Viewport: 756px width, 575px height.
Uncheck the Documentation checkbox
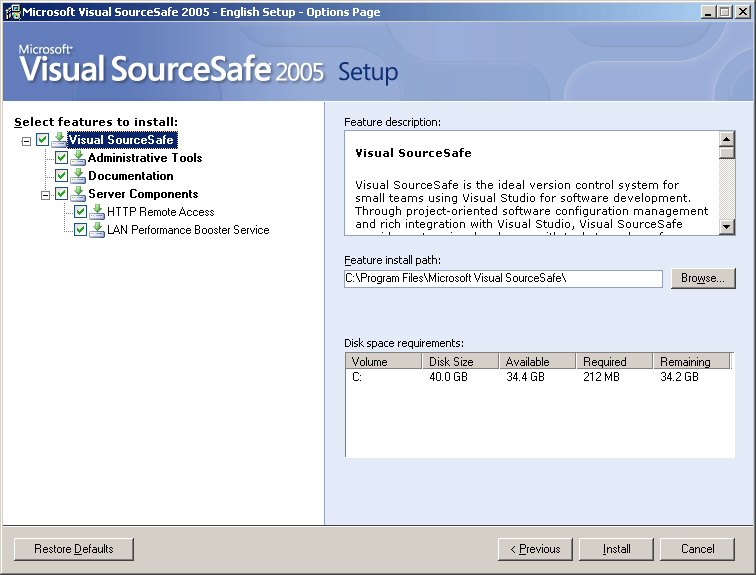coord(61,176)
